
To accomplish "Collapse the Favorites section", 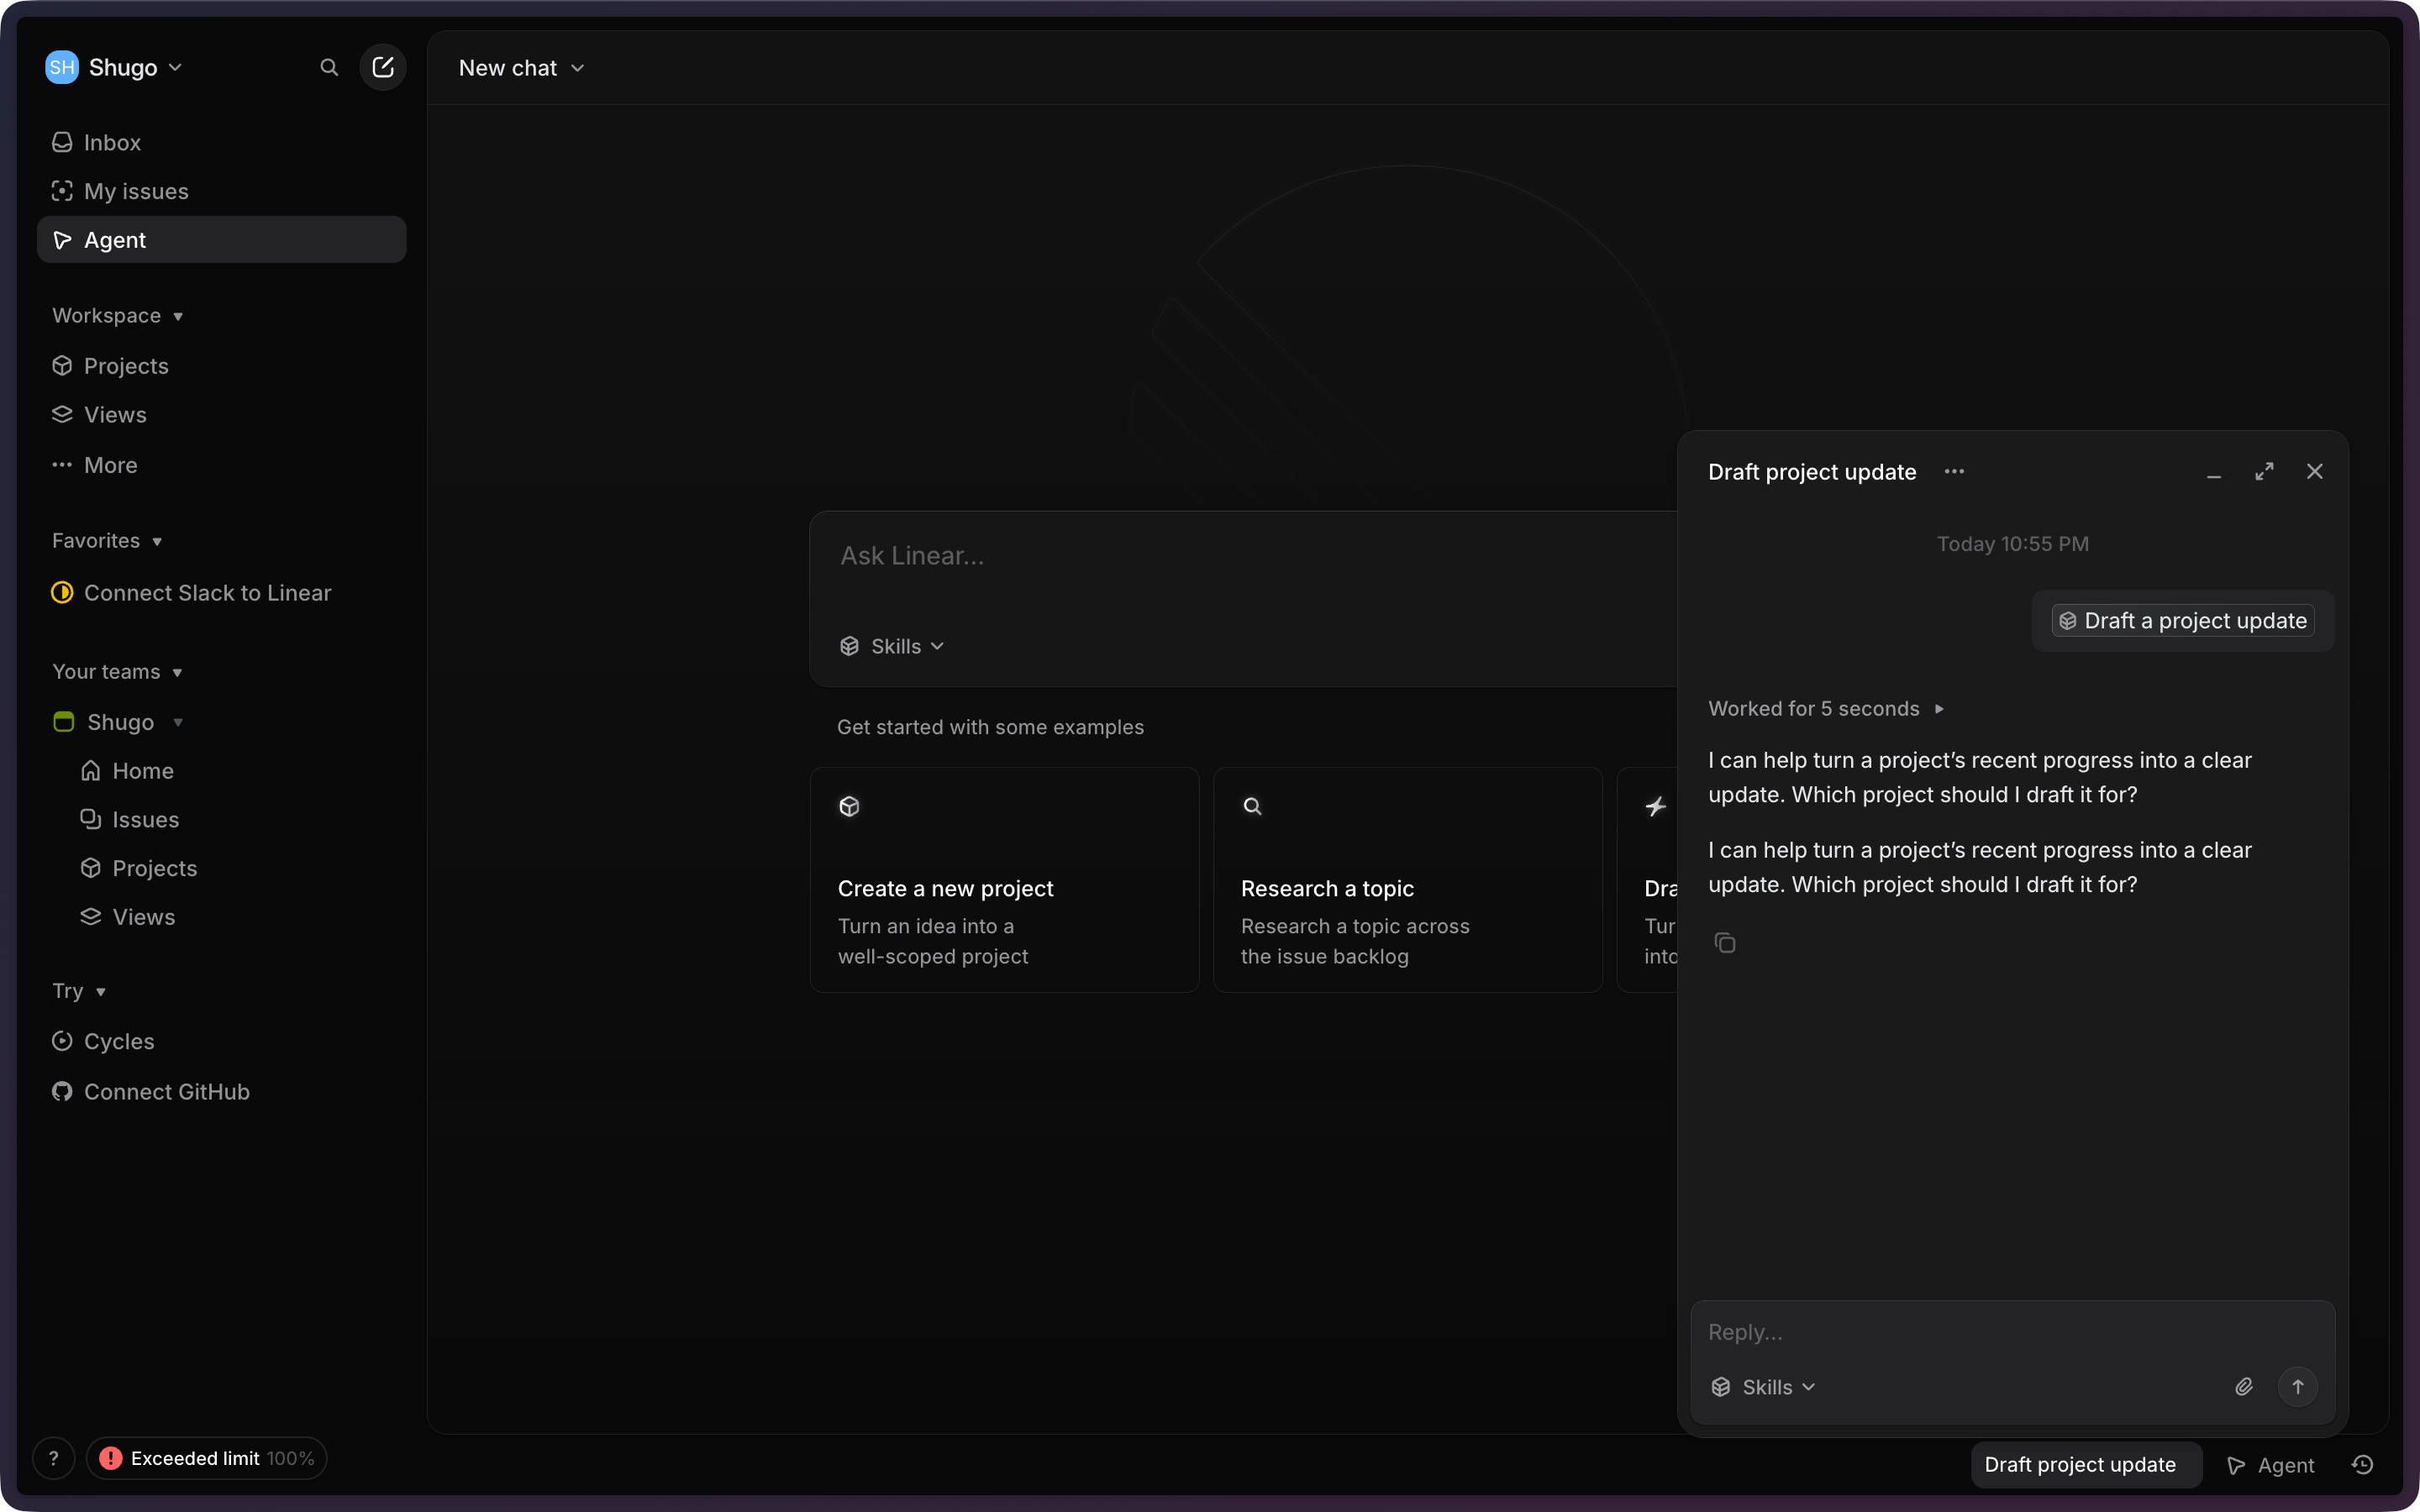I will tap(107, 541).
